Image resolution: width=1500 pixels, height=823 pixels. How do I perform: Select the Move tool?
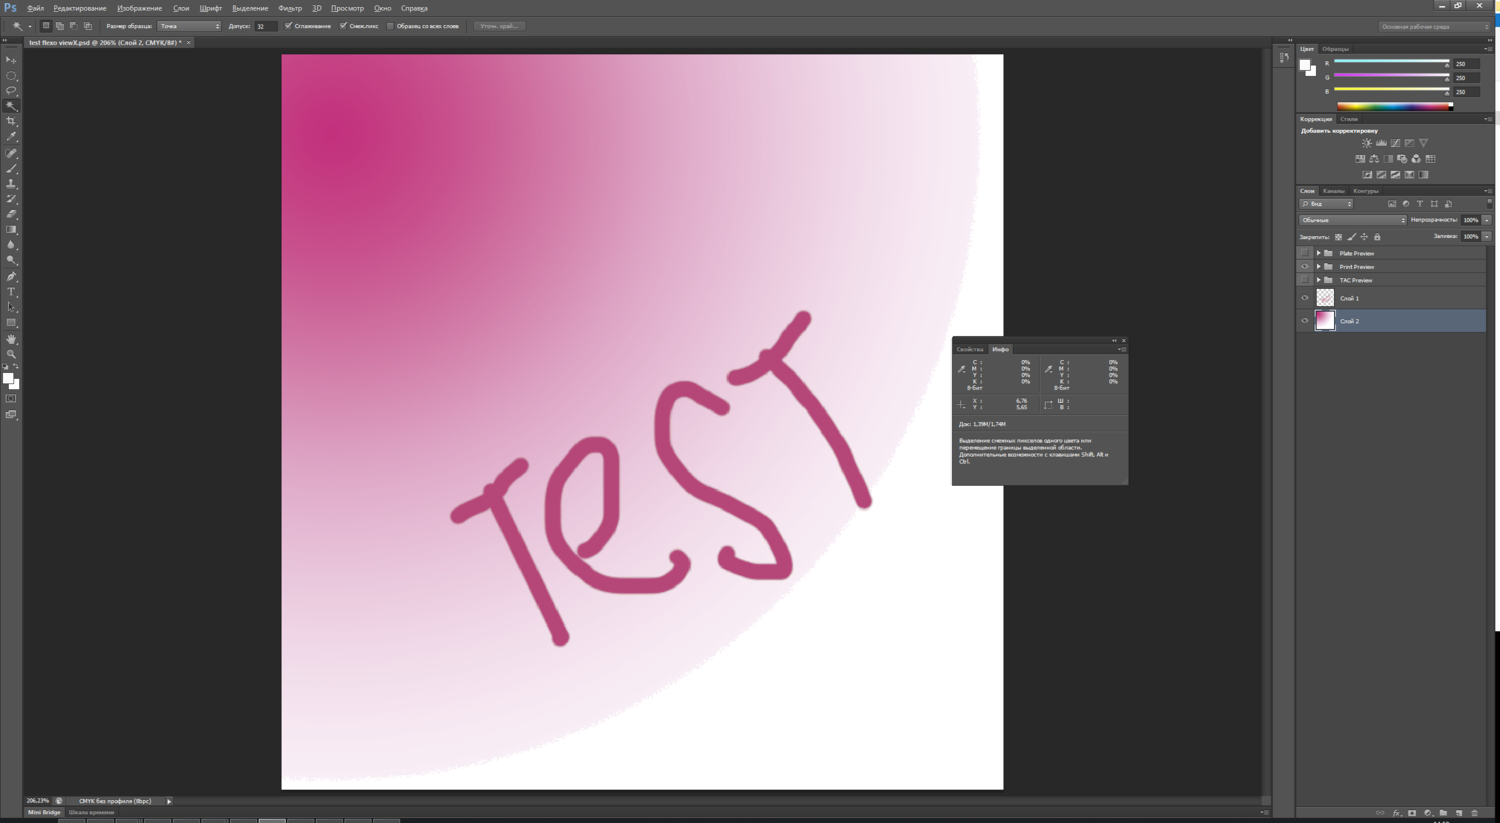point(11,61)
